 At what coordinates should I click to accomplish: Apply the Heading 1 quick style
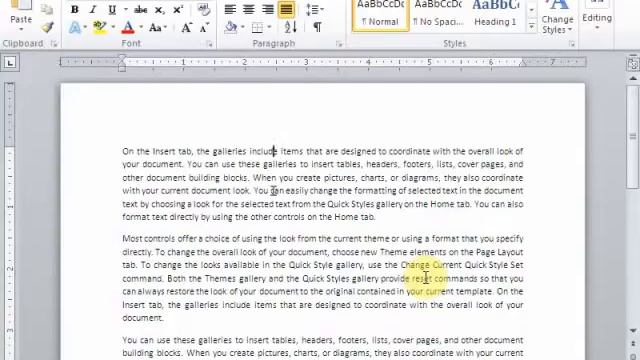(x=496, y=15)
